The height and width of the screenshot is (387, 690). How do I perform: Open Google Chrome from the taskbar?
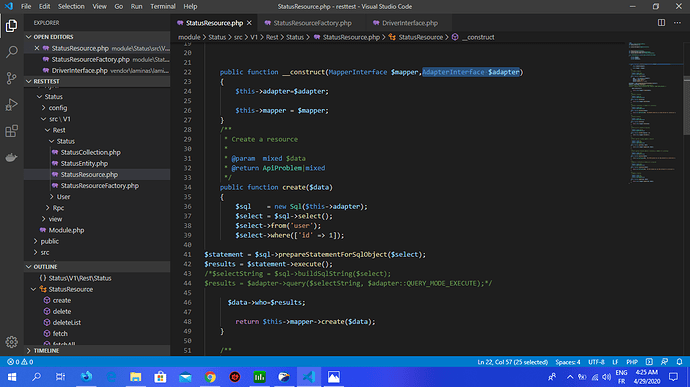pos(210,377)
